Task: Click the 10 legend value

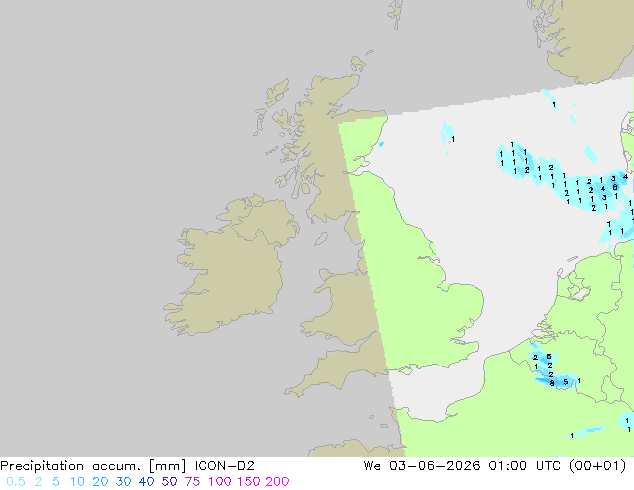Action: pos(77,482)
